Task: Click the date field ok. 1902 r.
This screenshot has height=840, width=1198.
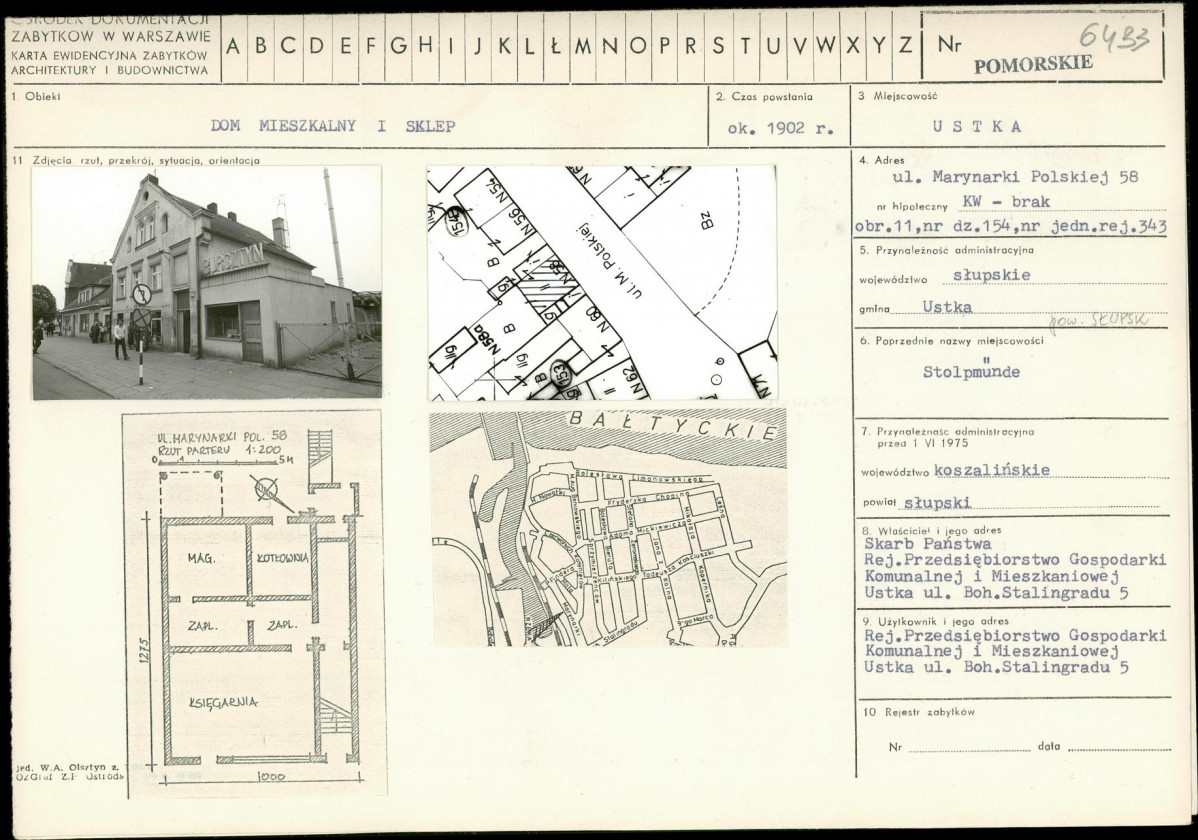Action: [780, 128]
